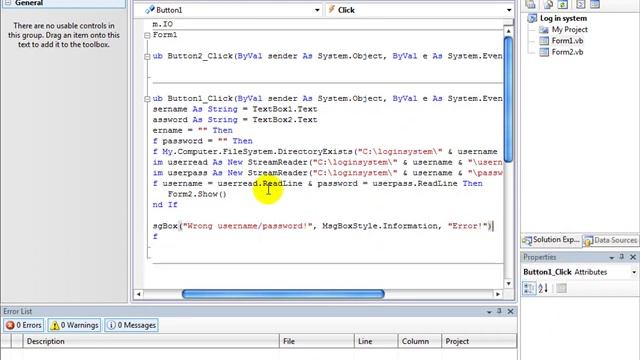Click the View Code icon in Solution Explorer
This screenshot has height=360, width=640.
click(580, 4)
